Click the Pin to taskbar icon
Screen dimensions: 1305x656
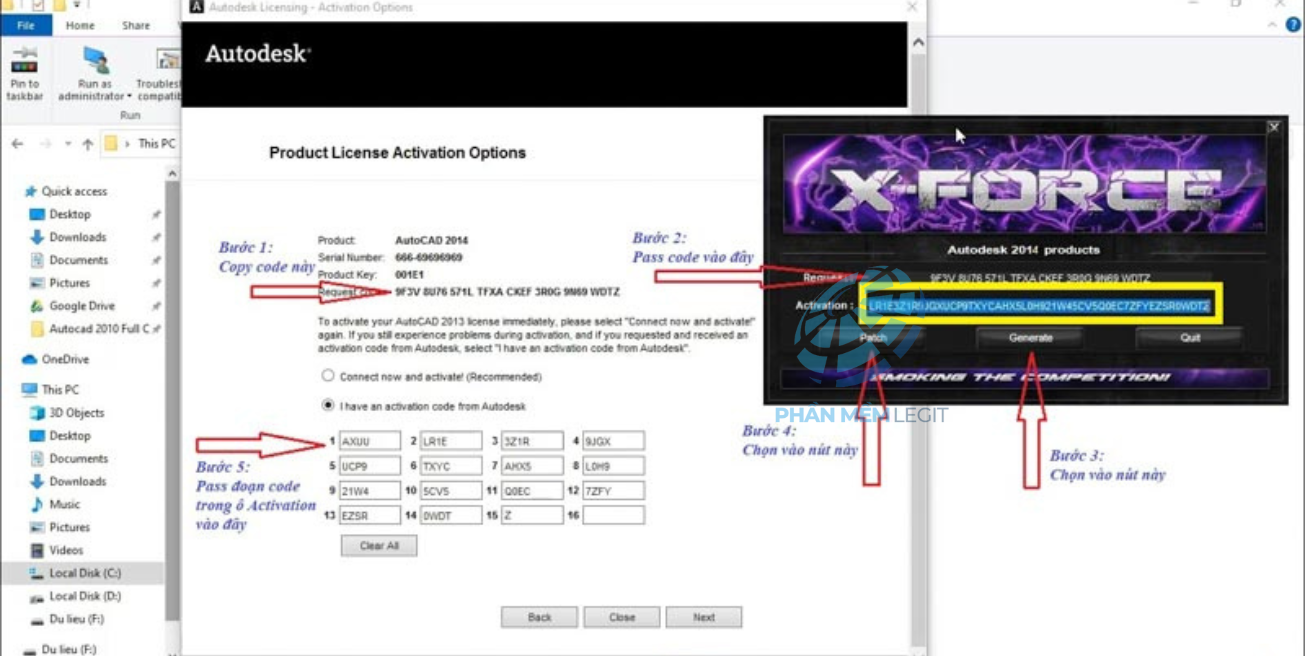23,60
